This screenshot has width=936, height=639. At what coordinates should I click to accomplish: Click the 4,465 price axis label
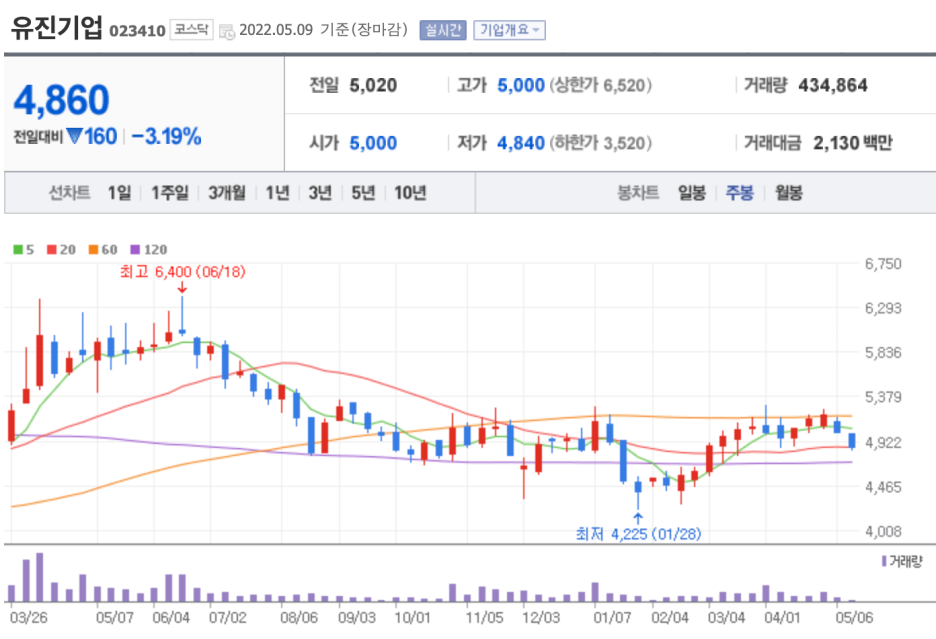[x=883, y=487]
